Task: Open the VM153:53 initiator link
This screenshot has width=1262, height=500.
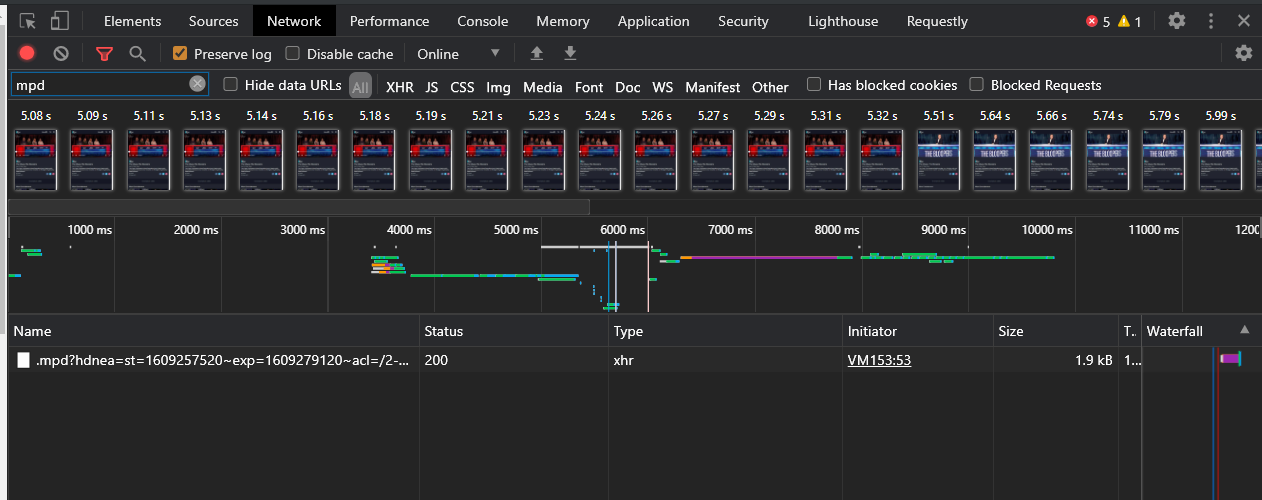Action: click(879, 360)
